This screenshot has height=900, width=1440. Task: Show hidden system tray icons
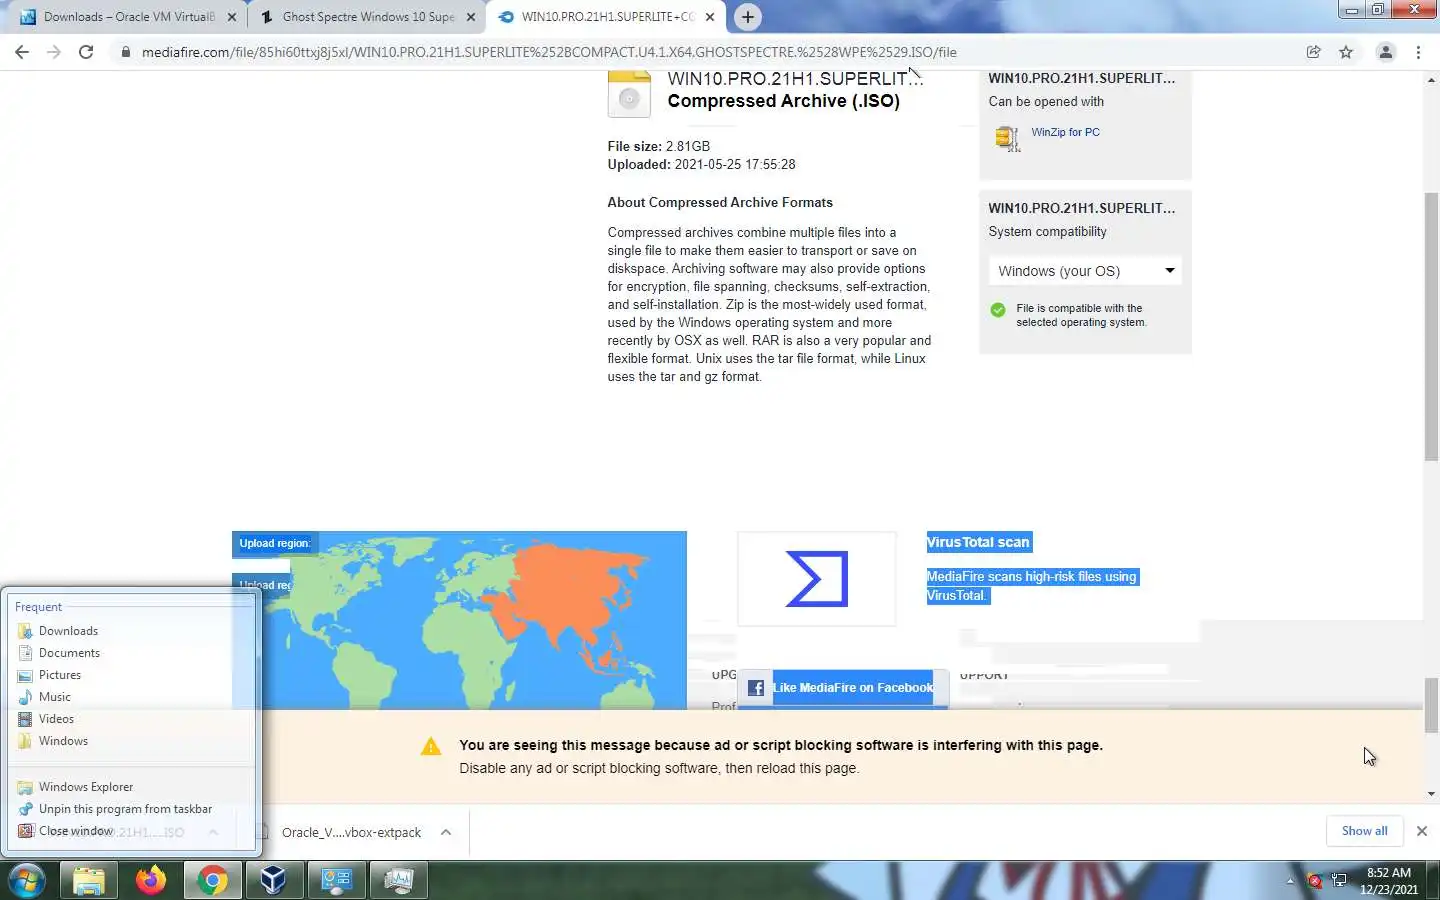[x=1290, y=881]
